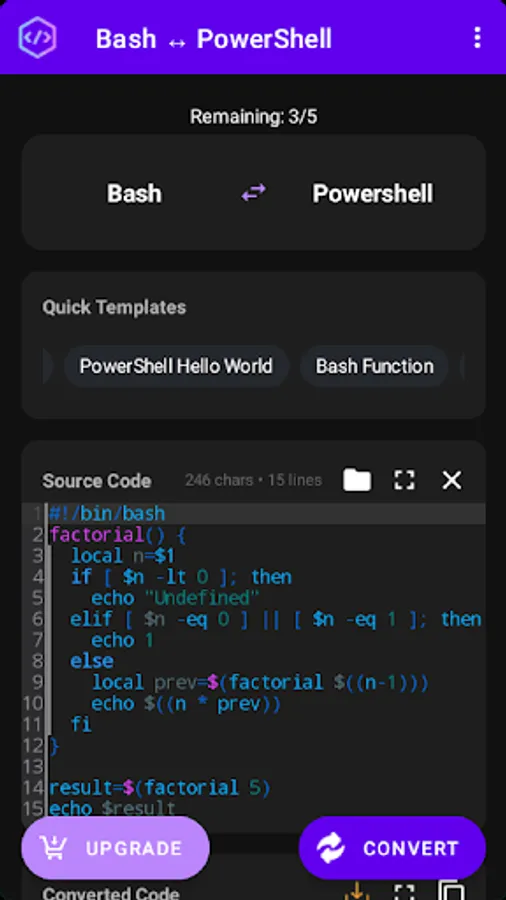Open the three-dot overflow menu
The height and width of the screenshot is (900, 506).
[477, 37]
